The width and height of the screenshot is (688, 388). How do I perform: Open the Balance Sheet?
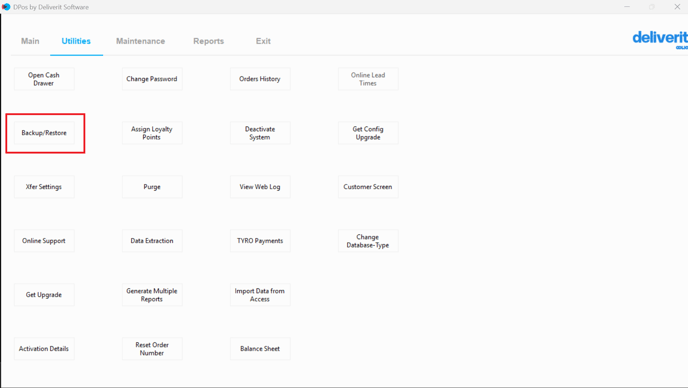260,349
